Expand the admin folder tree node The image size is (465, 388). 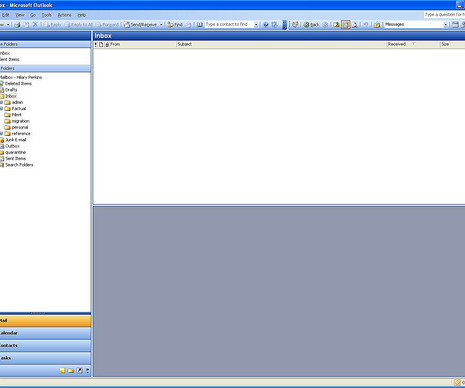coord(1,102)
